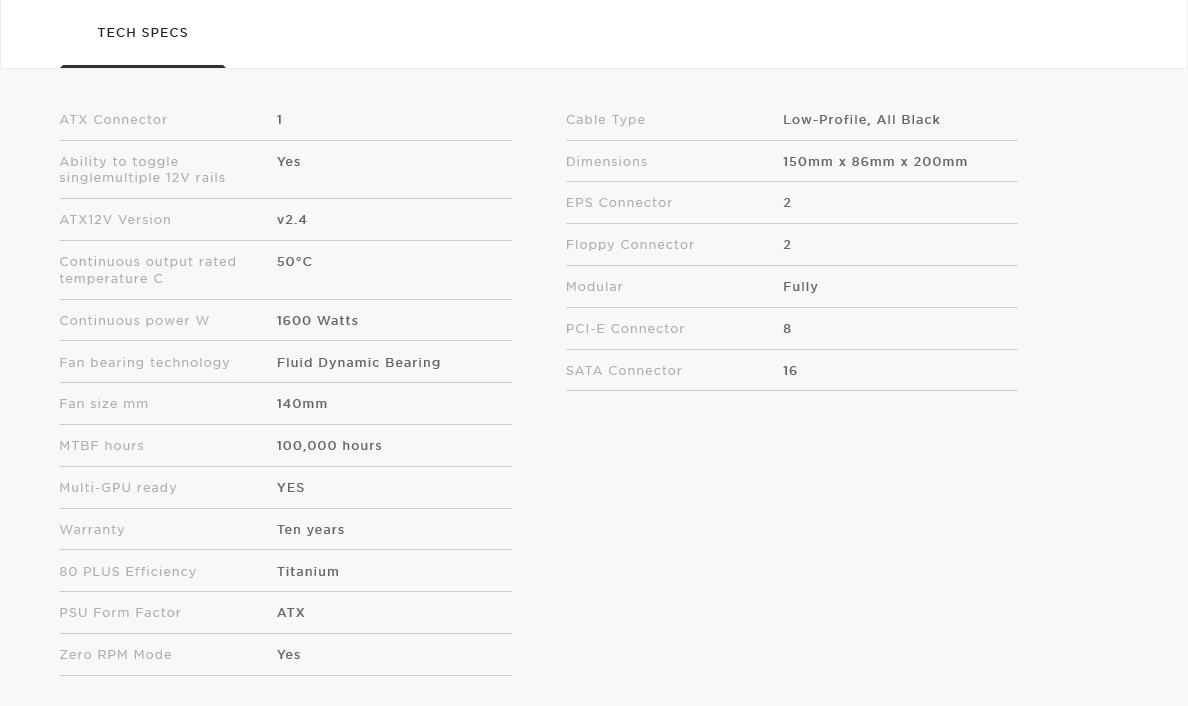
Task: Click the 150mm x 86mm x 200mm value
Action: (x=875, y=161)
